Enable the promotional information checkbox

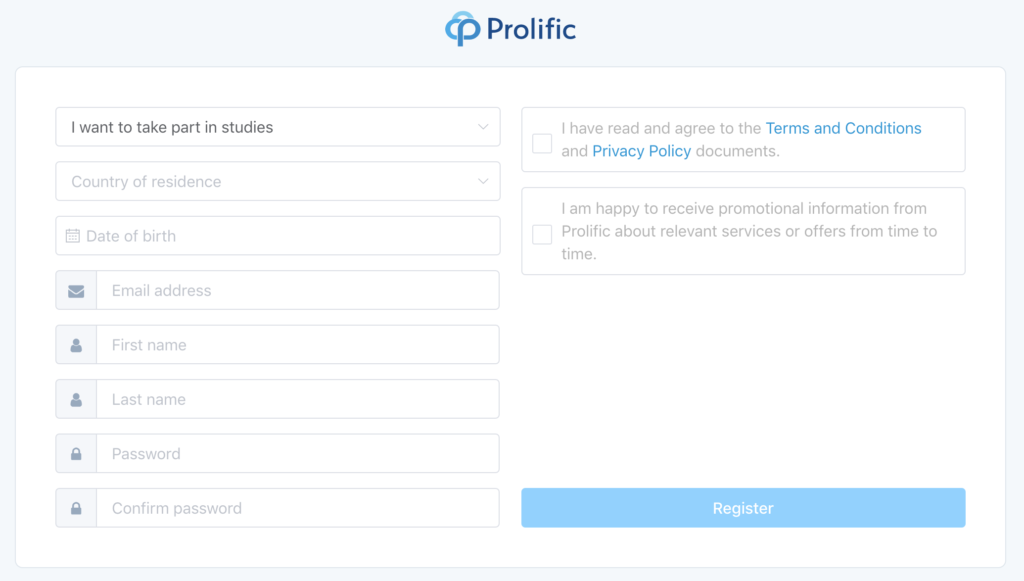[542, 234]
